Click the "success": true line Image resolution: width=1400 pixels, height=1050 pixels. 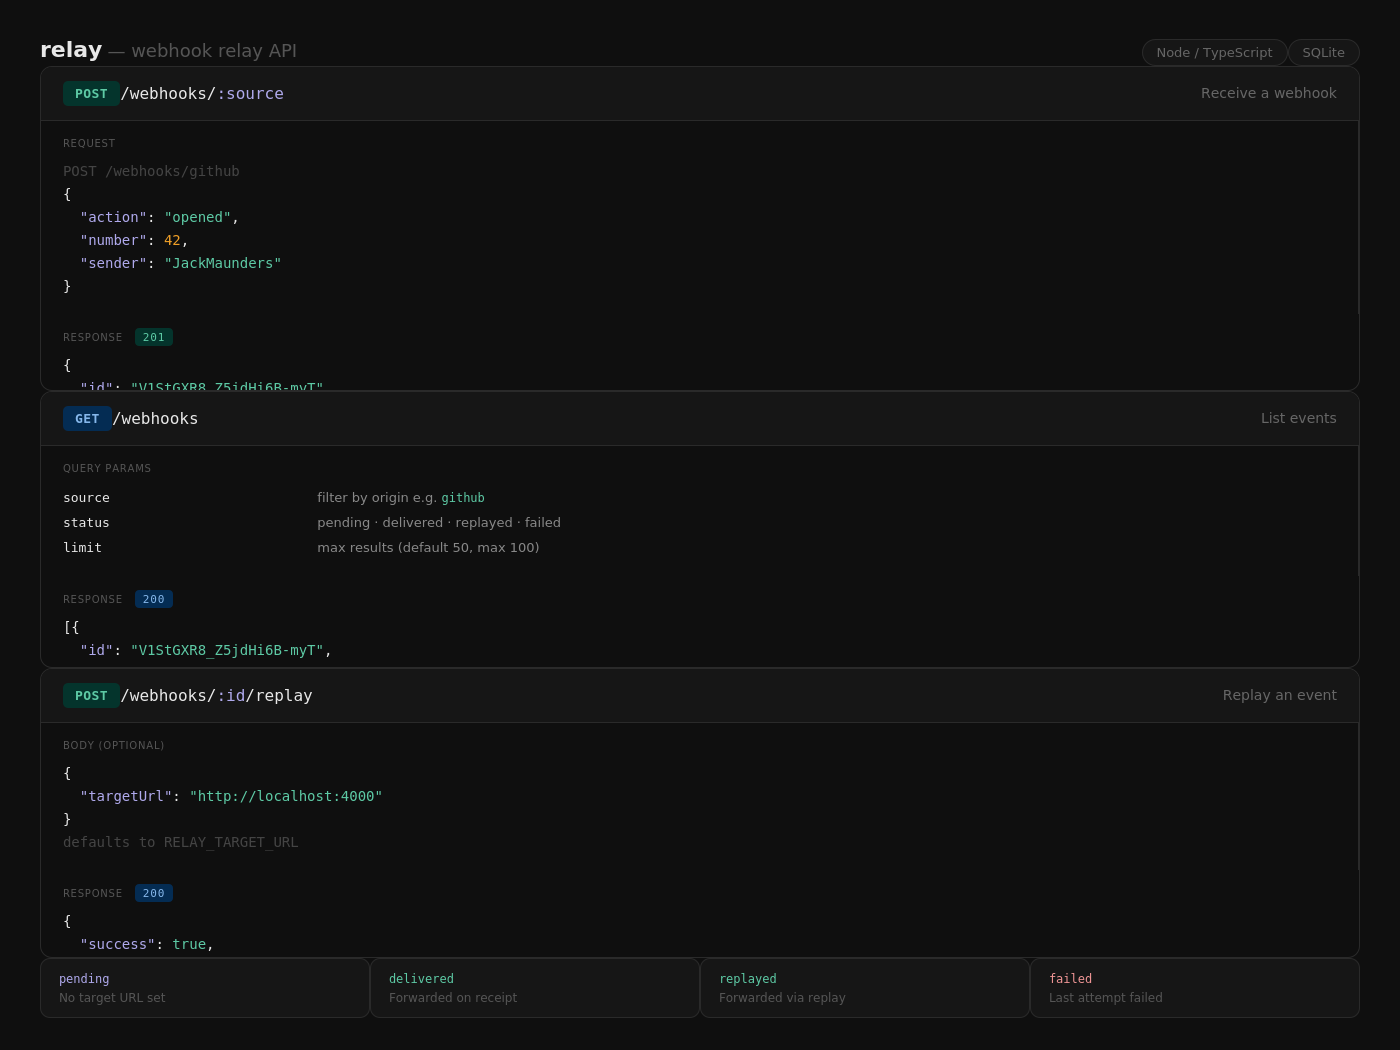coord(147,944)
